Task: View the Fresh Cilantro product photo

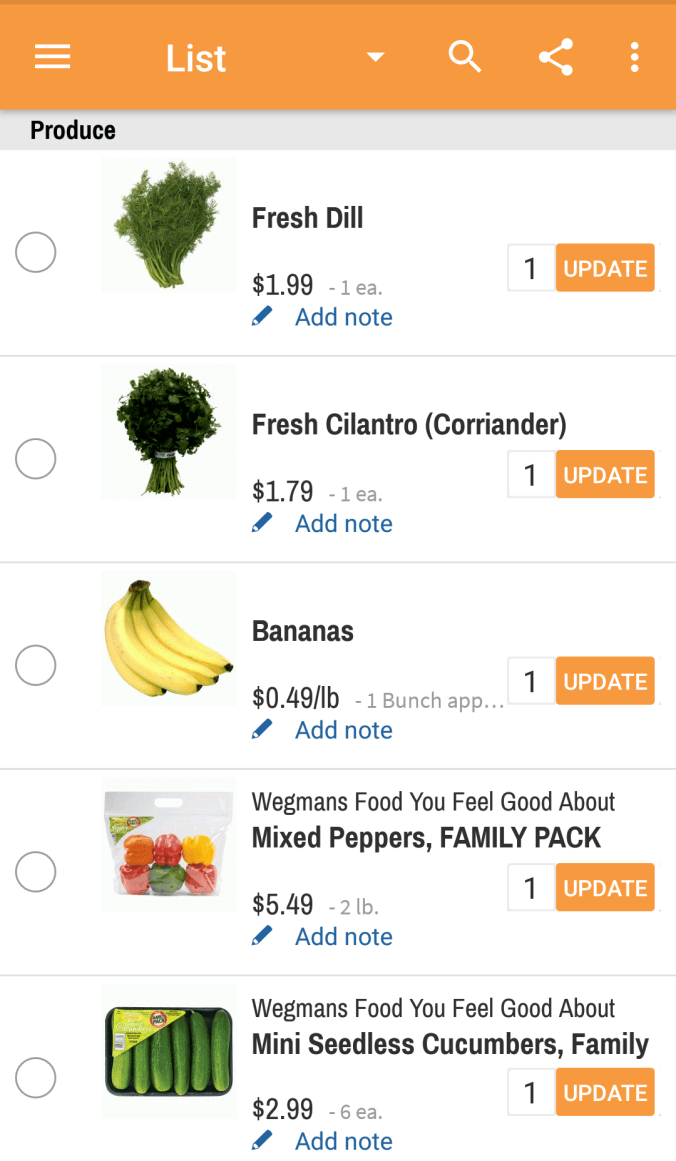Action: [x=169, y=431]
